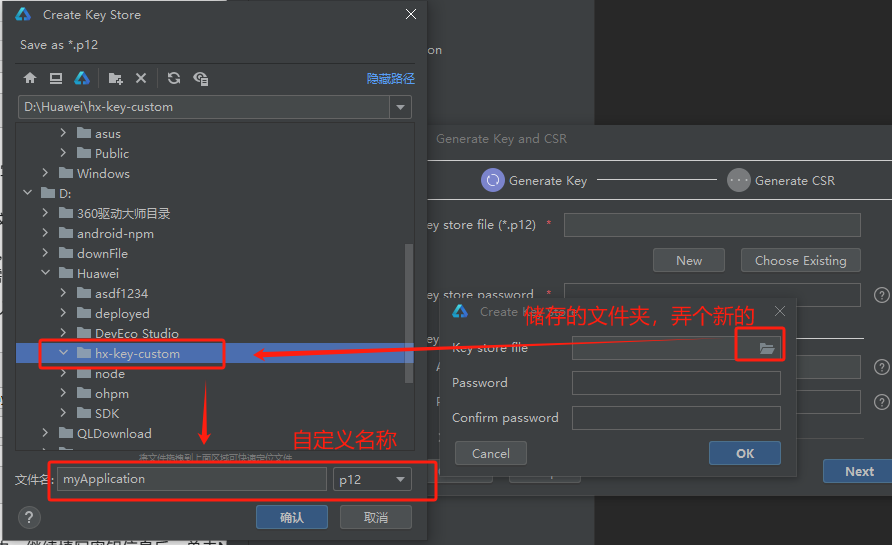892x545 pixels.
Task: Click the show hidden files icon
Action: [x=201, y=78]
